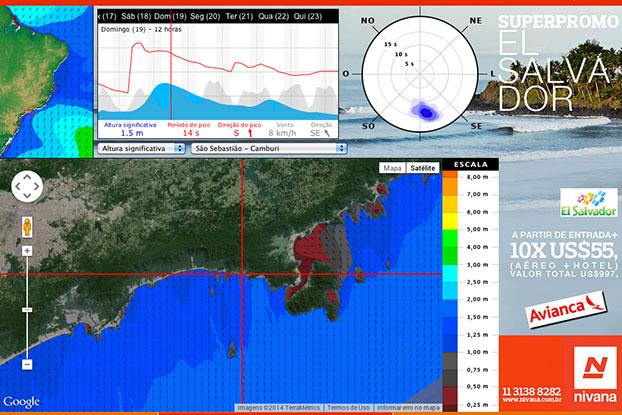Click the Nivana logo in the ad
This screenshot has height=415, width=622.
[x=595, y=374]
